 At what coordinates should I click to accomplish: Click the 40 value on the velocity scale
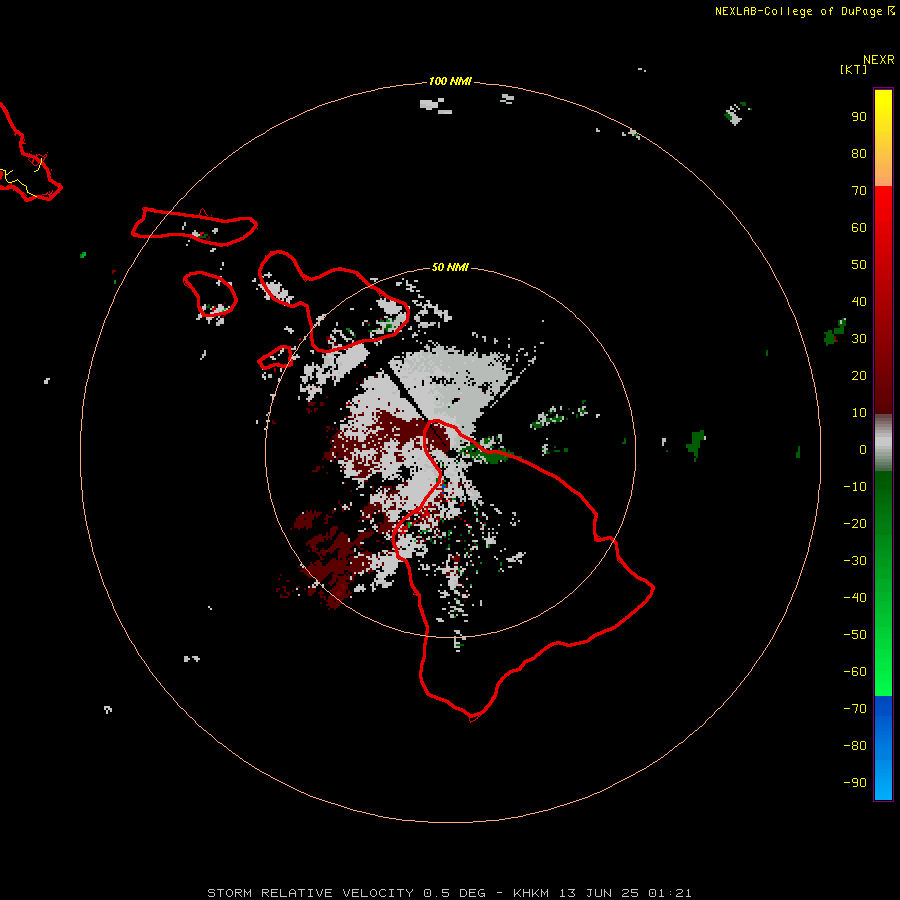pyautogui.click(x=859, y=302)
